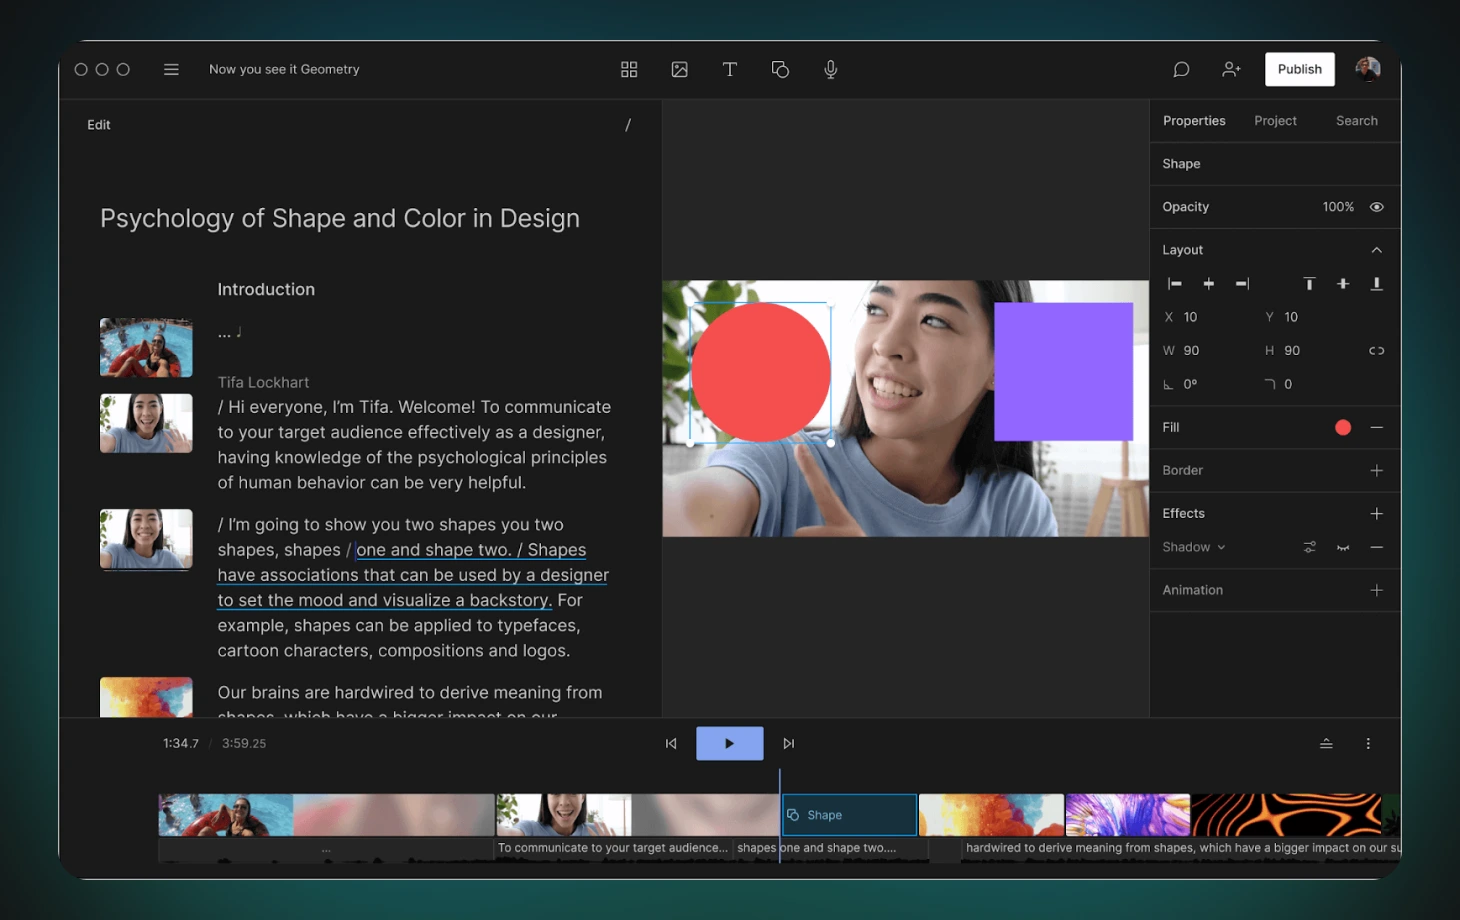Toggle shape visibility eye icon
Image resolution: width=1460 pixels, height=920 pixels.
coord(1377,207)
